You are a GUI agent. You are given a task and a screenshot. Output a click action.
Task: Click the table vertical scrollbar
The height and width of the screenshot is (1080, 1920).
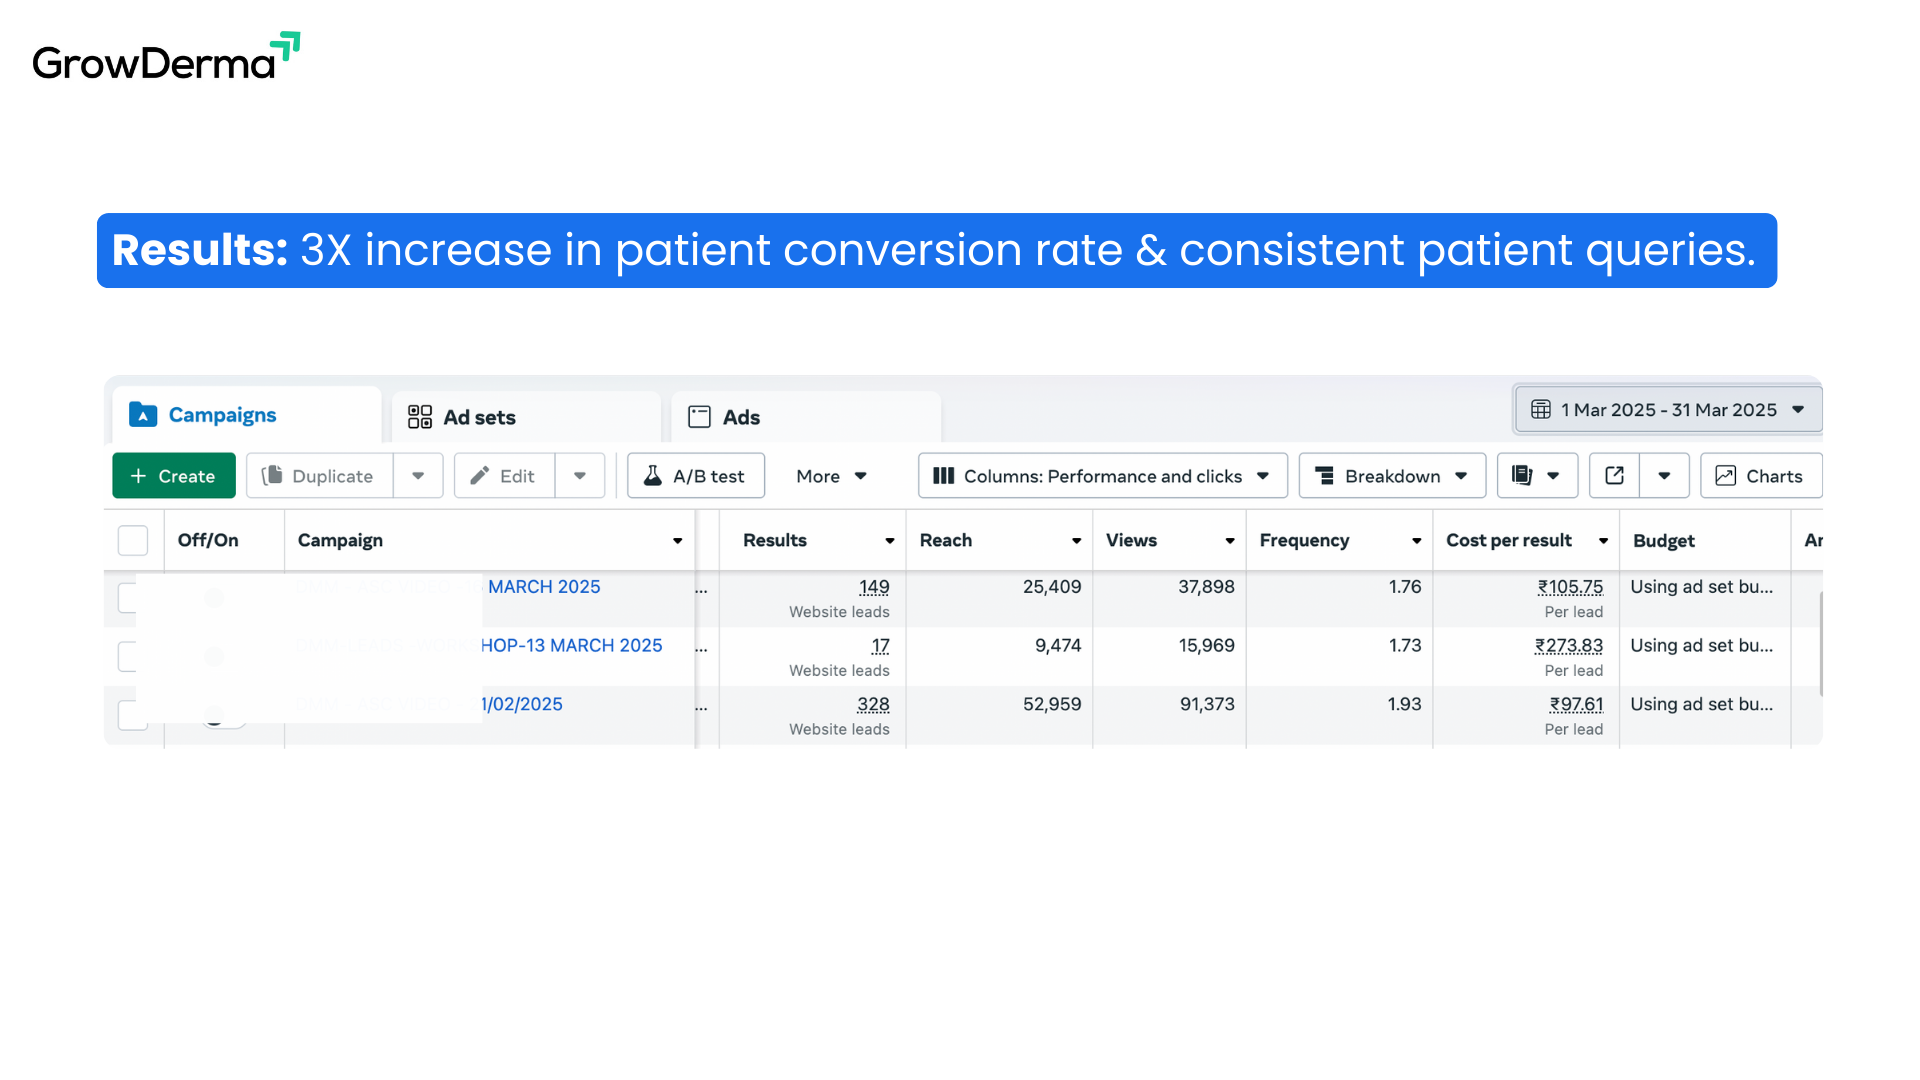pyautogui.click(x=1820, y=645)
